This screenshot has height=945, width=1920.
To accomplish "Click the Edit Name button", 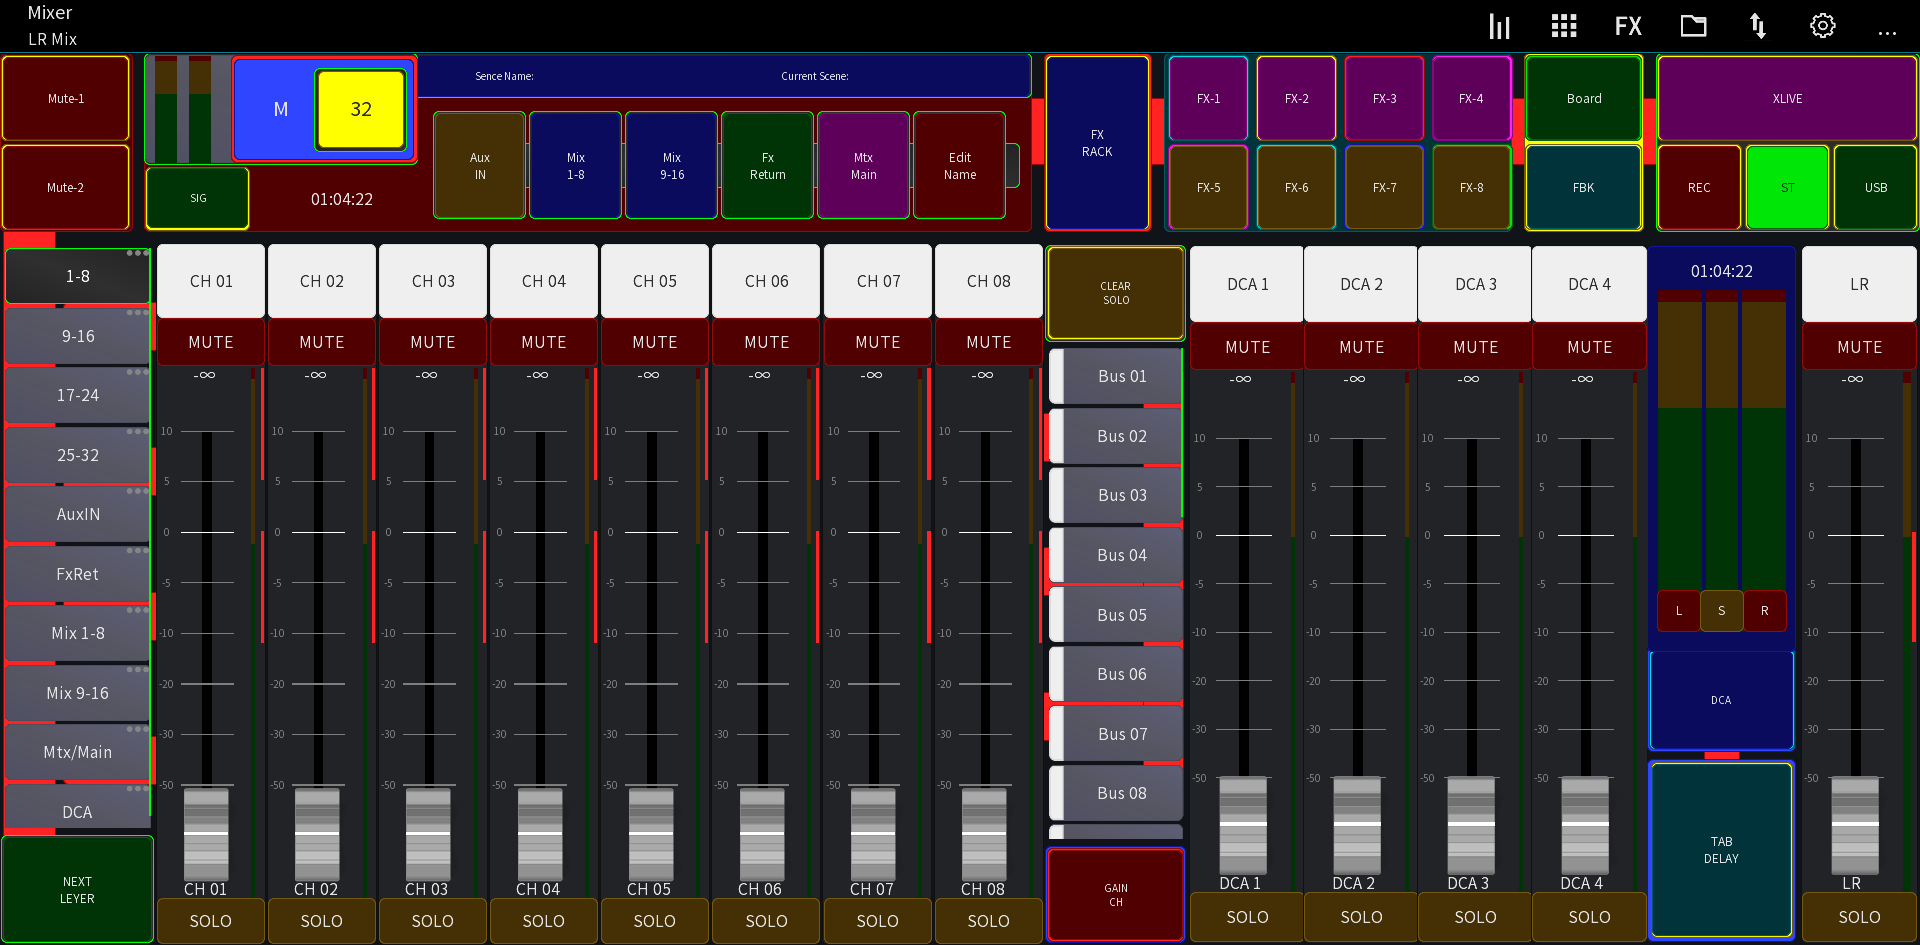I will pos(959,165).
